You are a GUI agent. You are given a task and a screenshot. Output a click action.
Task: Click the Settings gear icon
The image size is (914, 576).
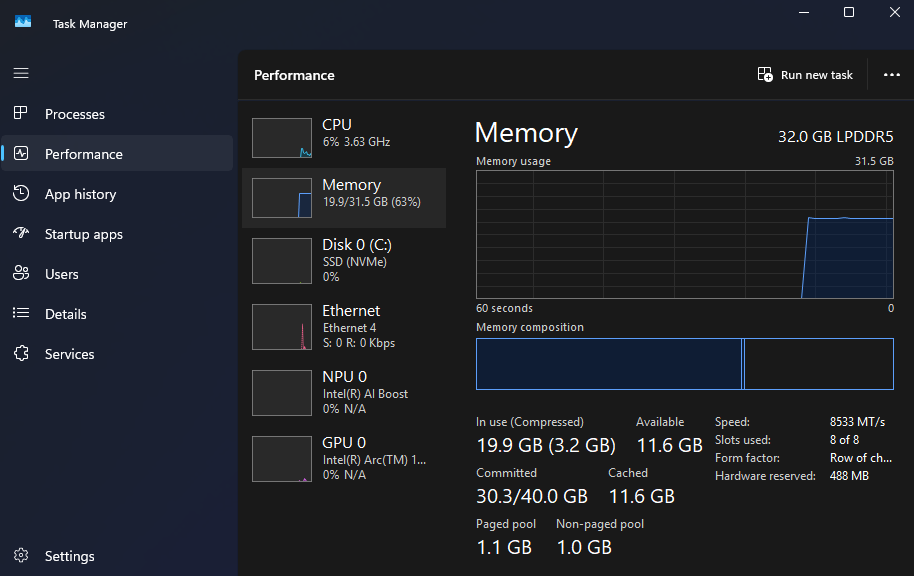(21, 555)
